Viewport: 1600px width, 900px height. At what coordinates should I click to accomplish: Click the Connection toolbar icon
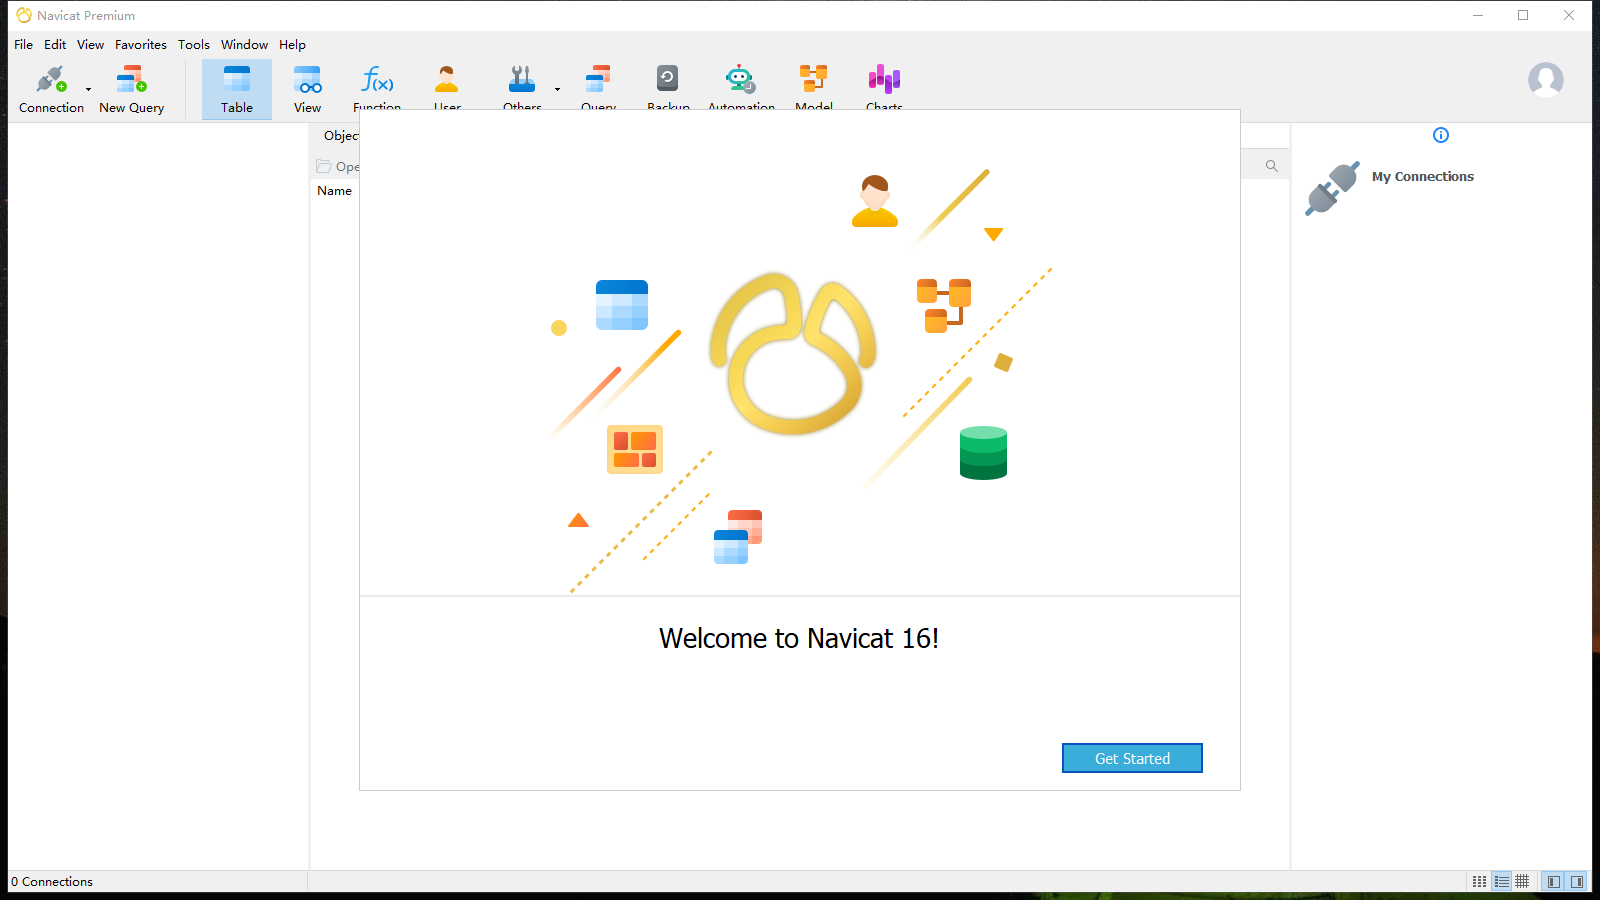pyautogui.click(x=51, y=89)
